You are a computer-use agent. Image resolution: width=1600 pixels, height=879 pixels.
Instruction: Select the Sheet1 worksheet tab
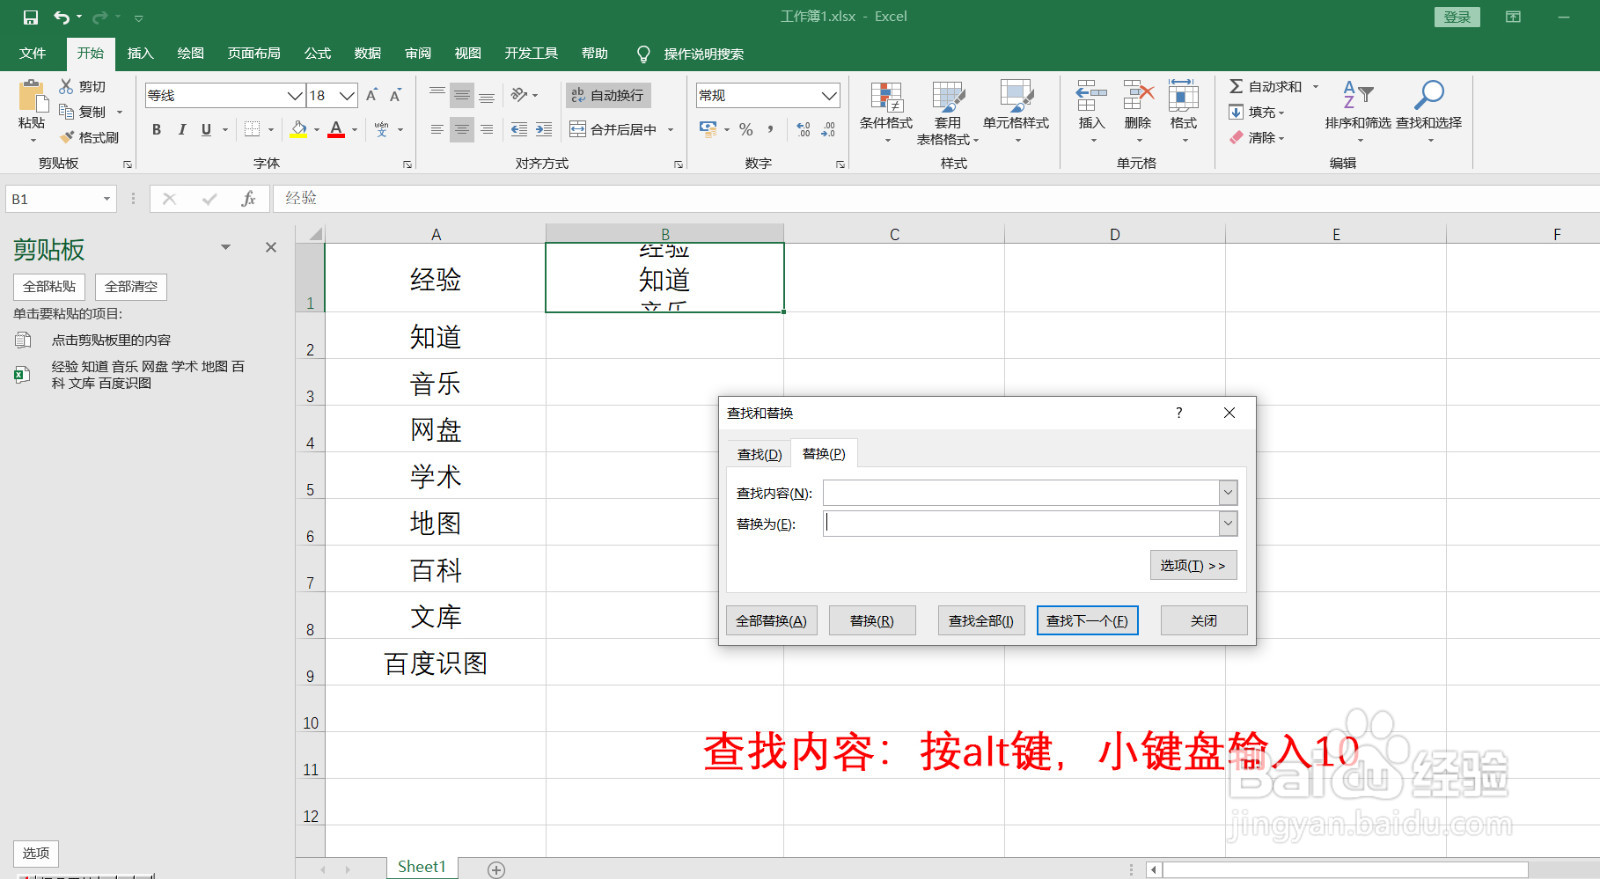pos(421,867)
